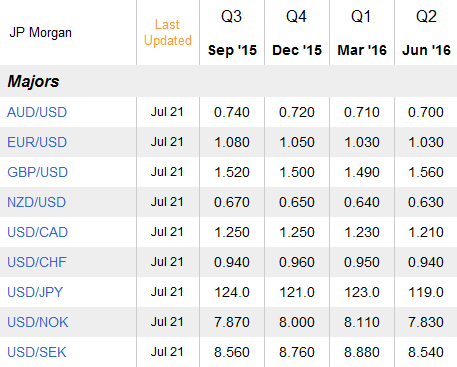
Task: Open the USD/NOK currency pair link
Action: (38, 322)
